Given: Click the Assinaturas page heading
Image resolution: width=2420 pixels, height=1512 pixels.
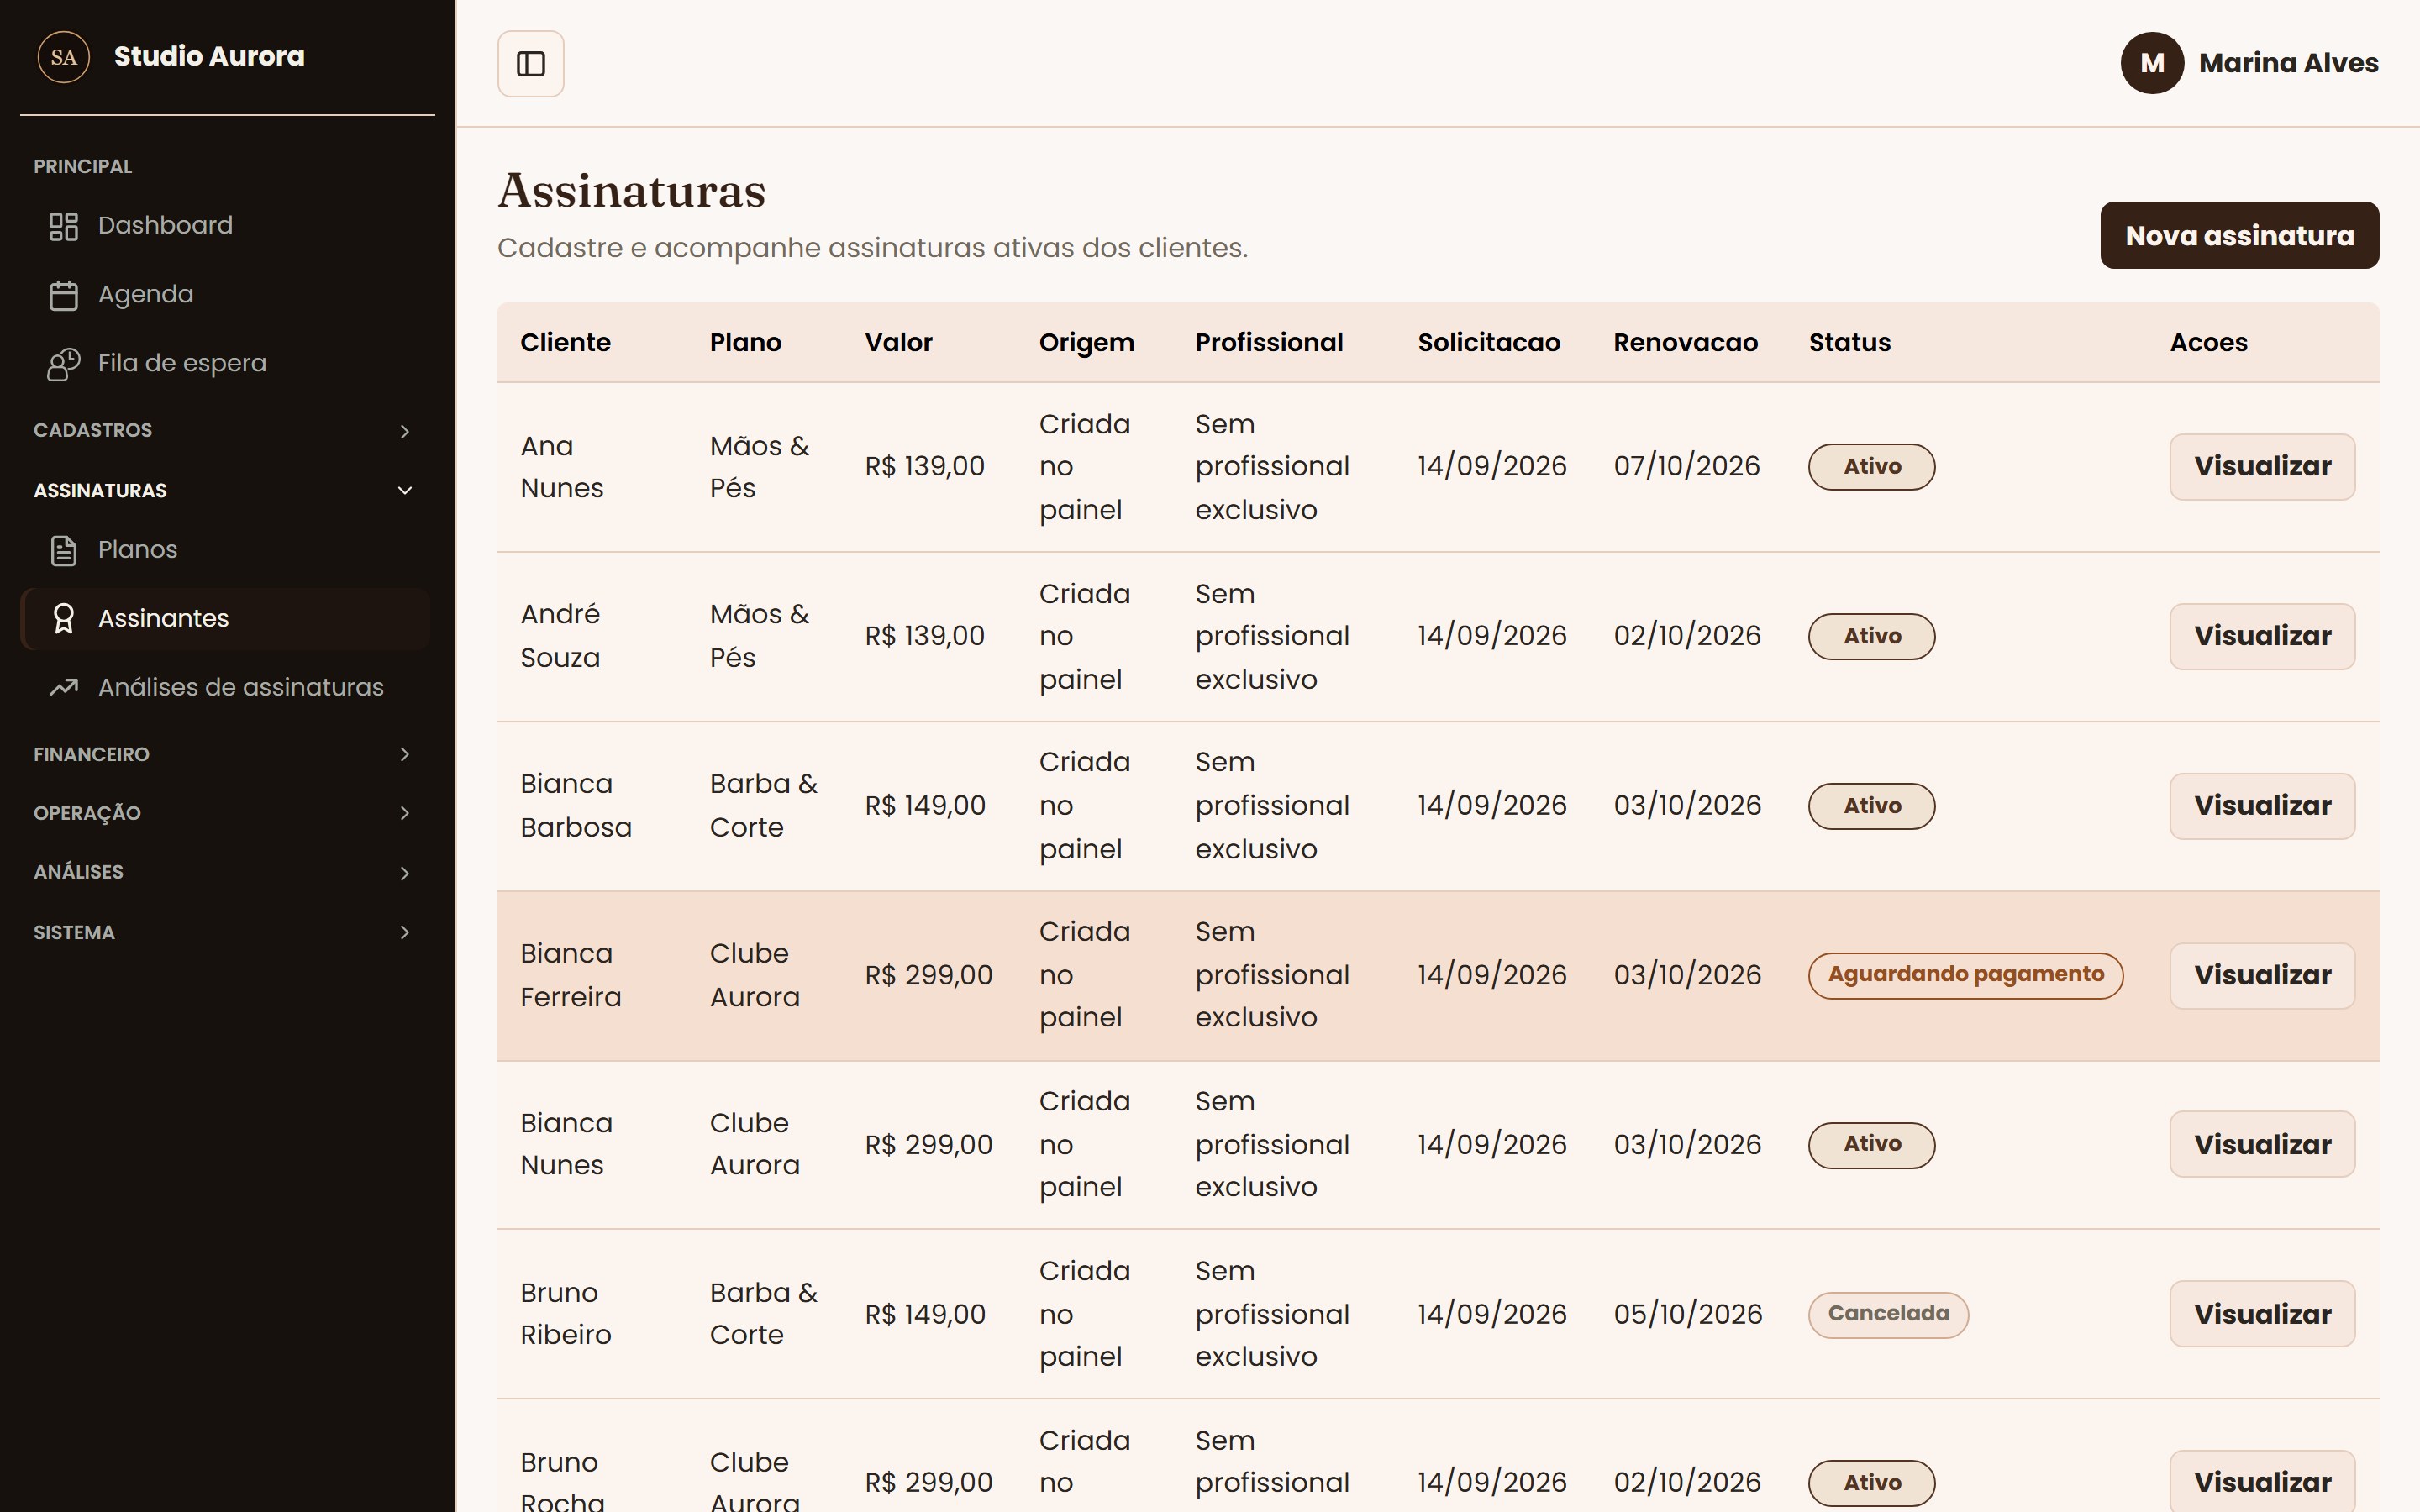Looking at the screenshot, I should [x=632, y=191].
